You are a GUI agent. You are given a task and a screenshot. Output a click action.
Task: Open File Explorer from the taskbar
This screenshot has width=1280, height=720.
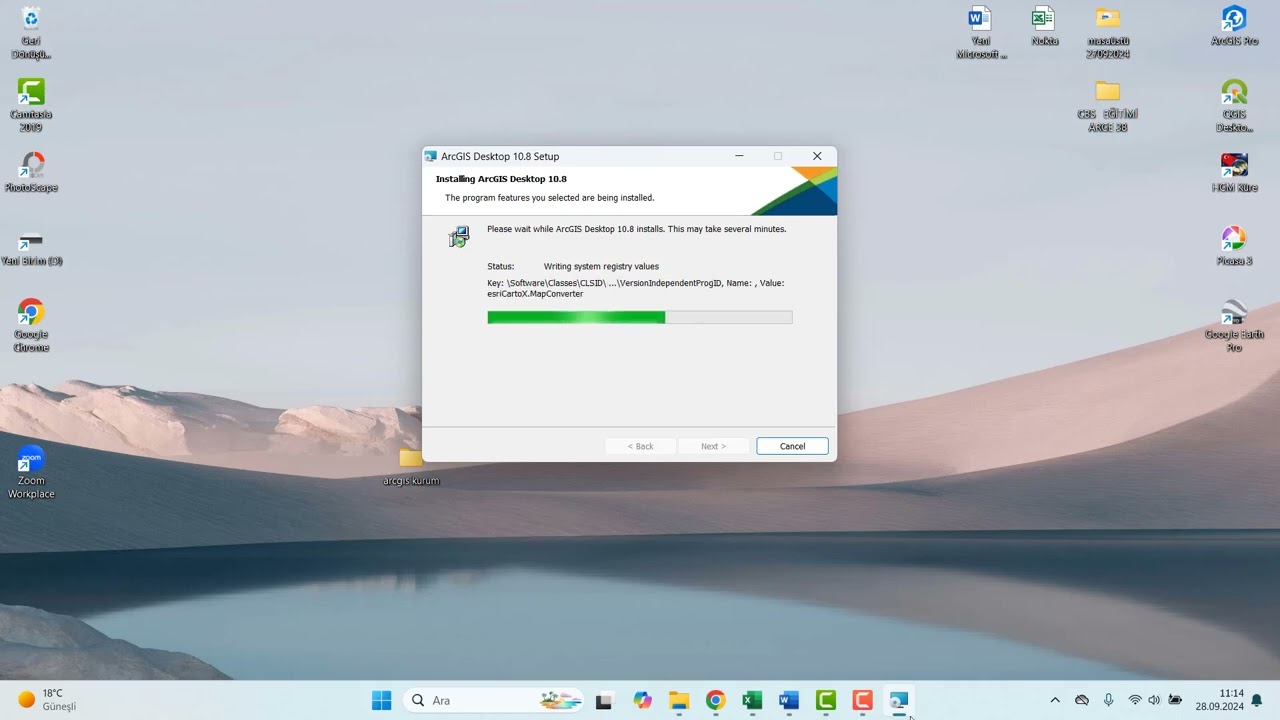coord(679,701)
